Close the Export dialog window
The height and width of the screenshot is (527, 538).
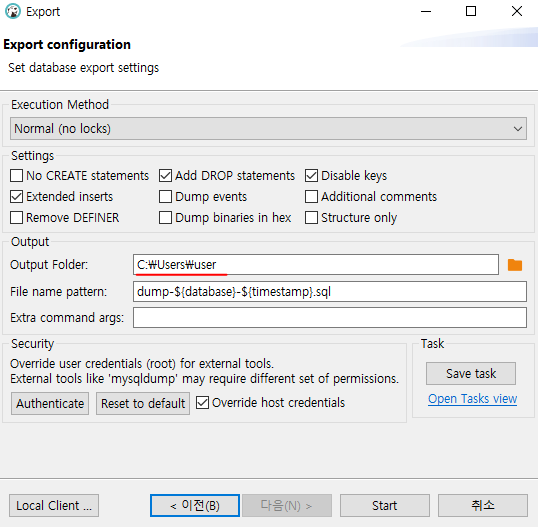[x=517, y=11]
